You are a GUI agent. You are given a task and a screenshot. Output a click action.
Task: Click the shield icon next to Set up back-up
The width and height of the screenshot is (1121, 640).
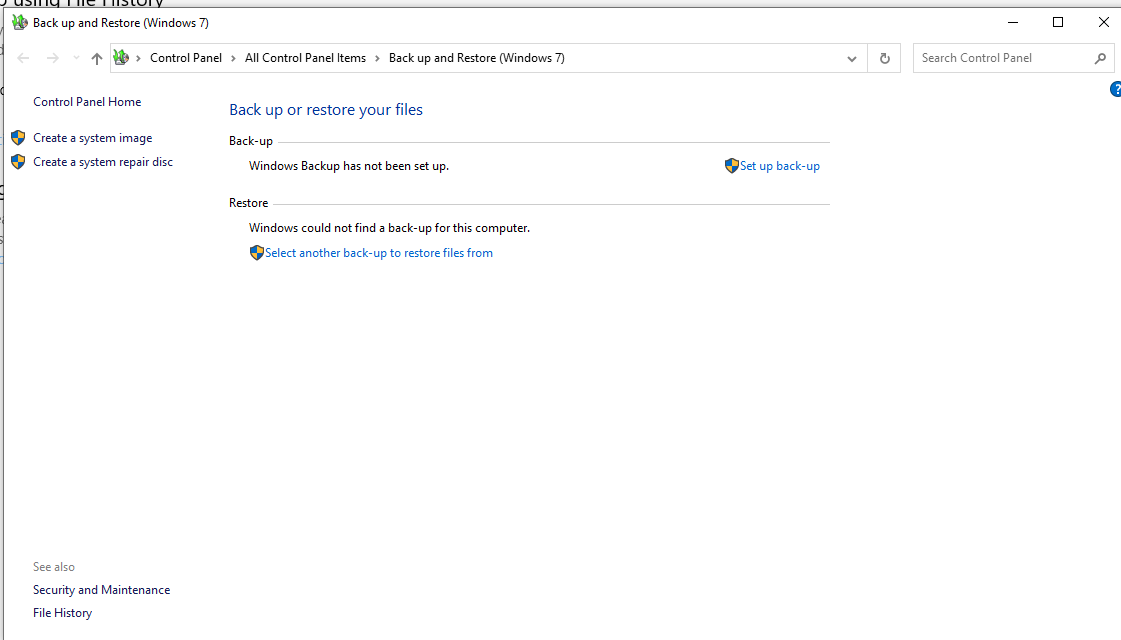(731, 166)
